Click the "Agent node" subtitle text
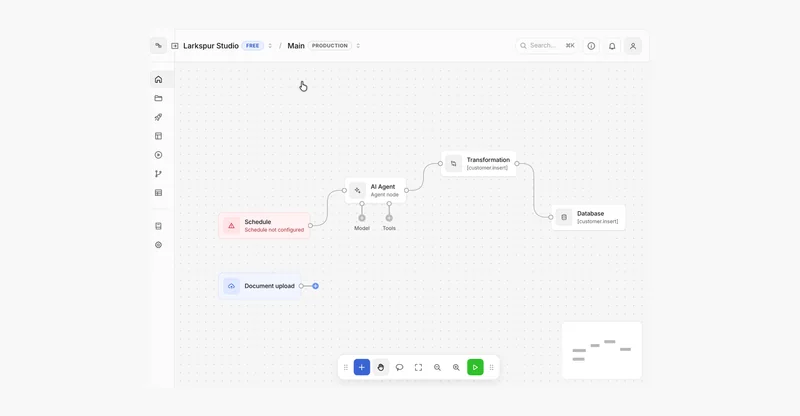 [385, 195]
